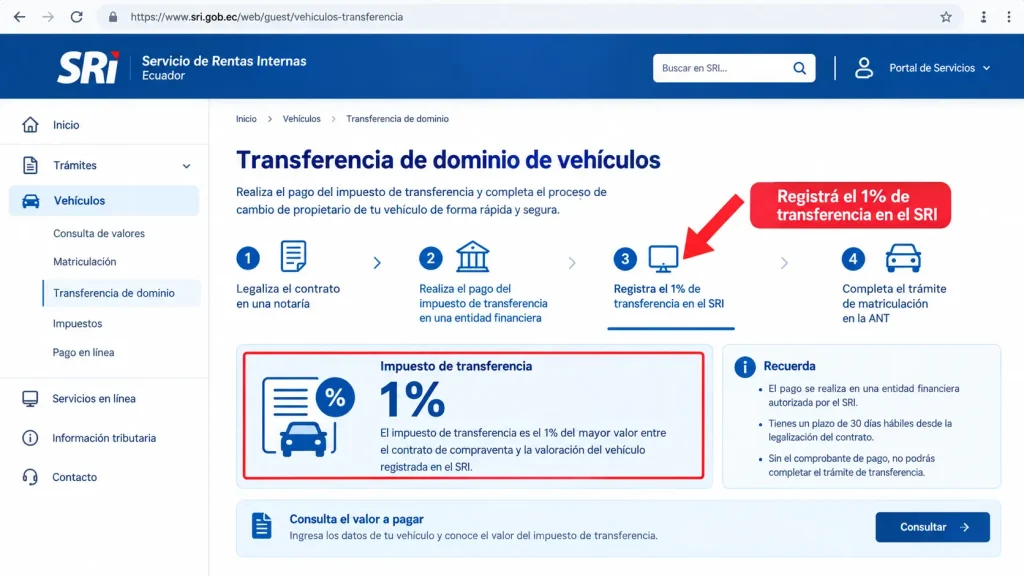Viewport: 1024px width, 576px height.
Task: Click the Vehículos car icon in sidebar
Action: click(x=31, y=200)
